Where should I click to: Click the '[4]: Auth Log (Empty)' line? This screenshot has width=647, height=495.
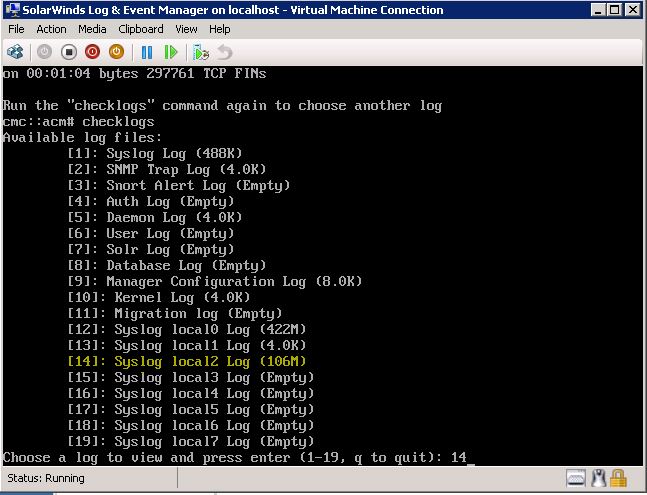[x=151, y=202]
